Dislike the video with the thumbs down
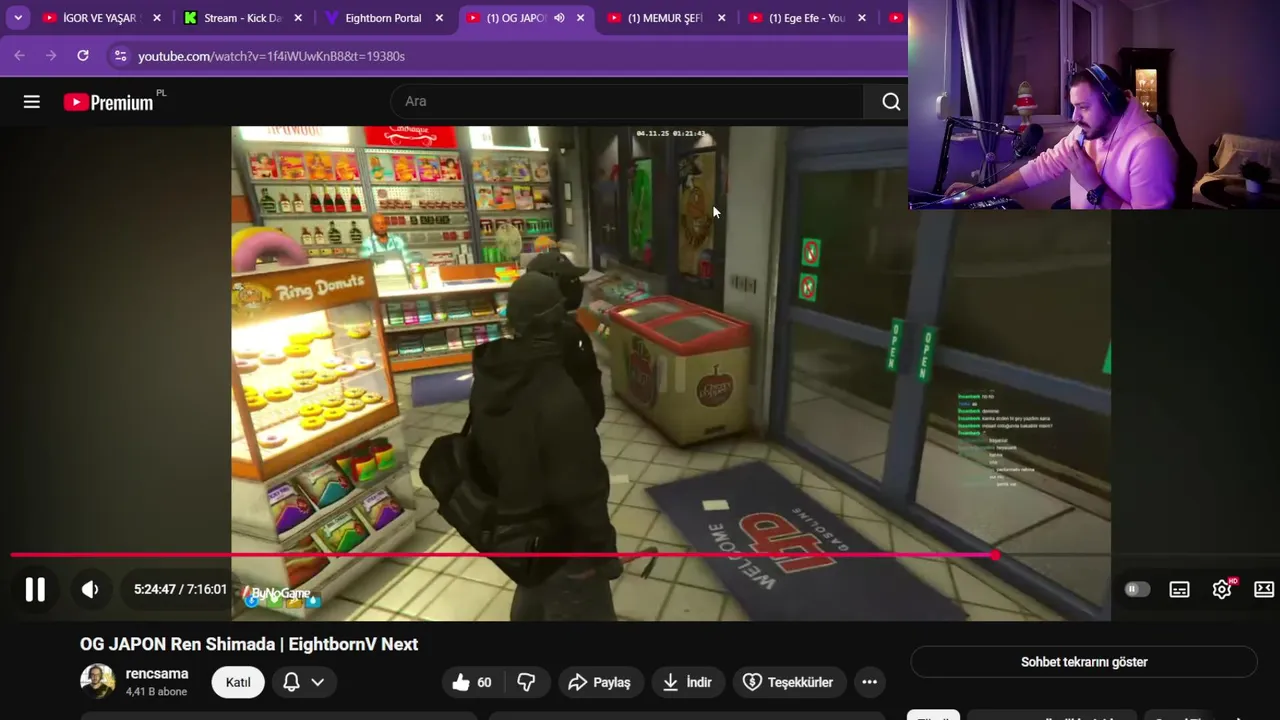This screenshot has width=1280, height=720. pos(526,682)
